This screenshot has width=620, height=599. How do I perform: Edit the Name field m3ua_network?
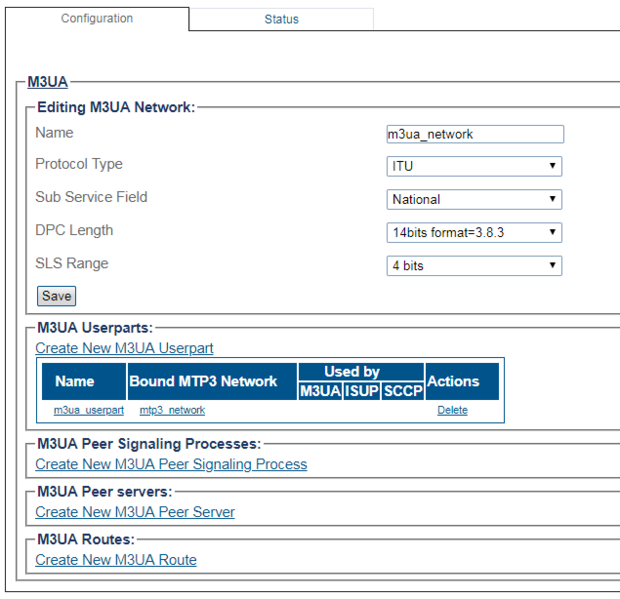(x=475, y=134)
